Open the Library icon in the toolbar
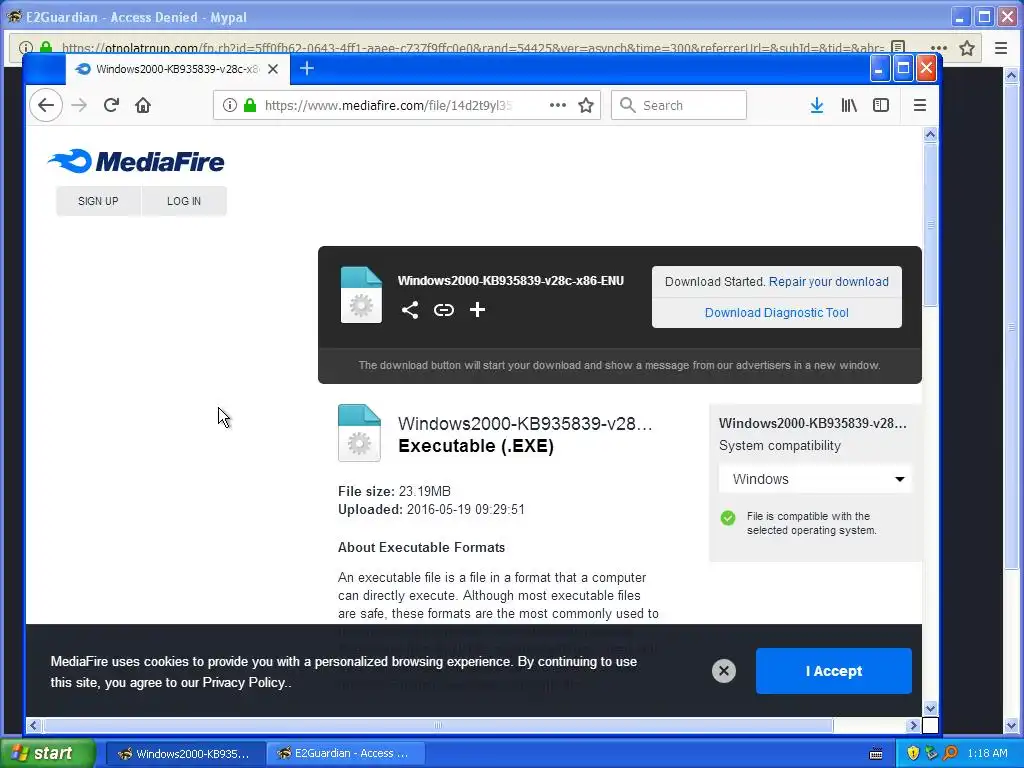 pos(849,105)
